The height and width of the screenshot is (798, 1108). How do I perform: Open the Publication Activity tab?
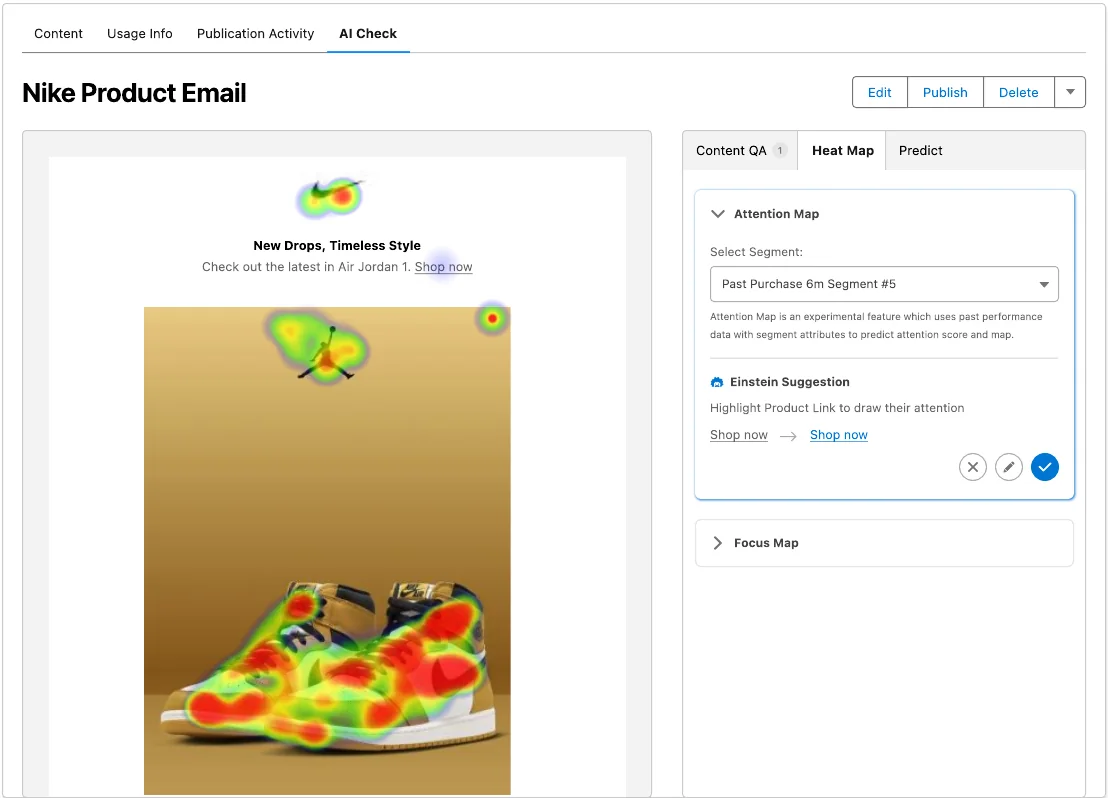click(x=255, y=34)
